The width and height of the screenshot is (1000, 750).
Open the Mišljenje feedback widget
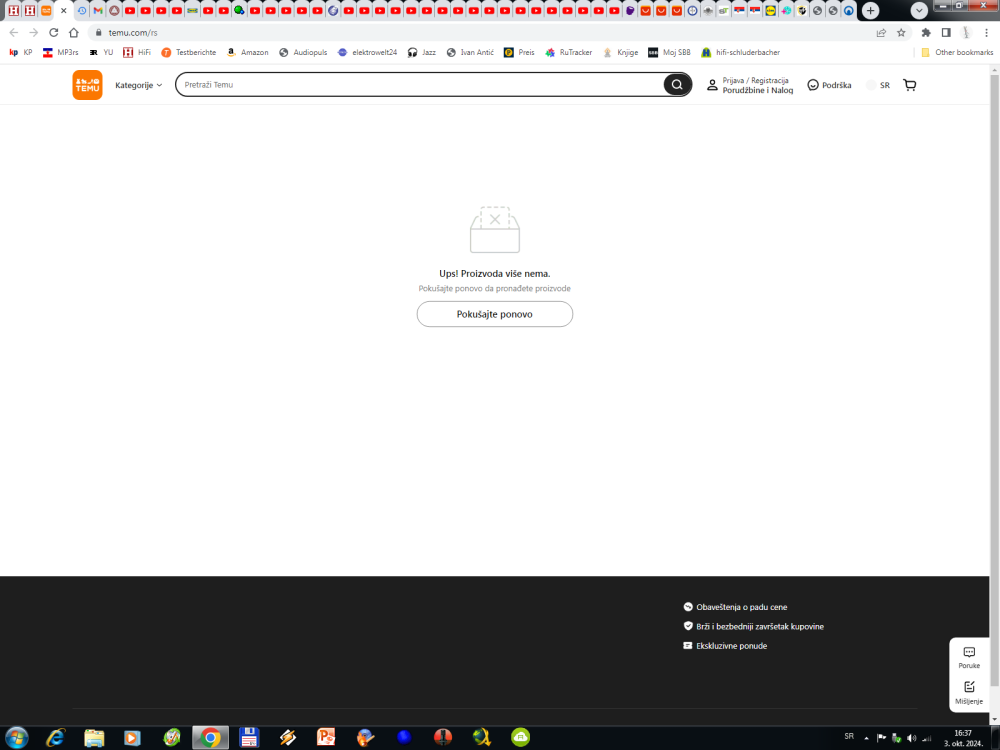click(x=969, y=692)
